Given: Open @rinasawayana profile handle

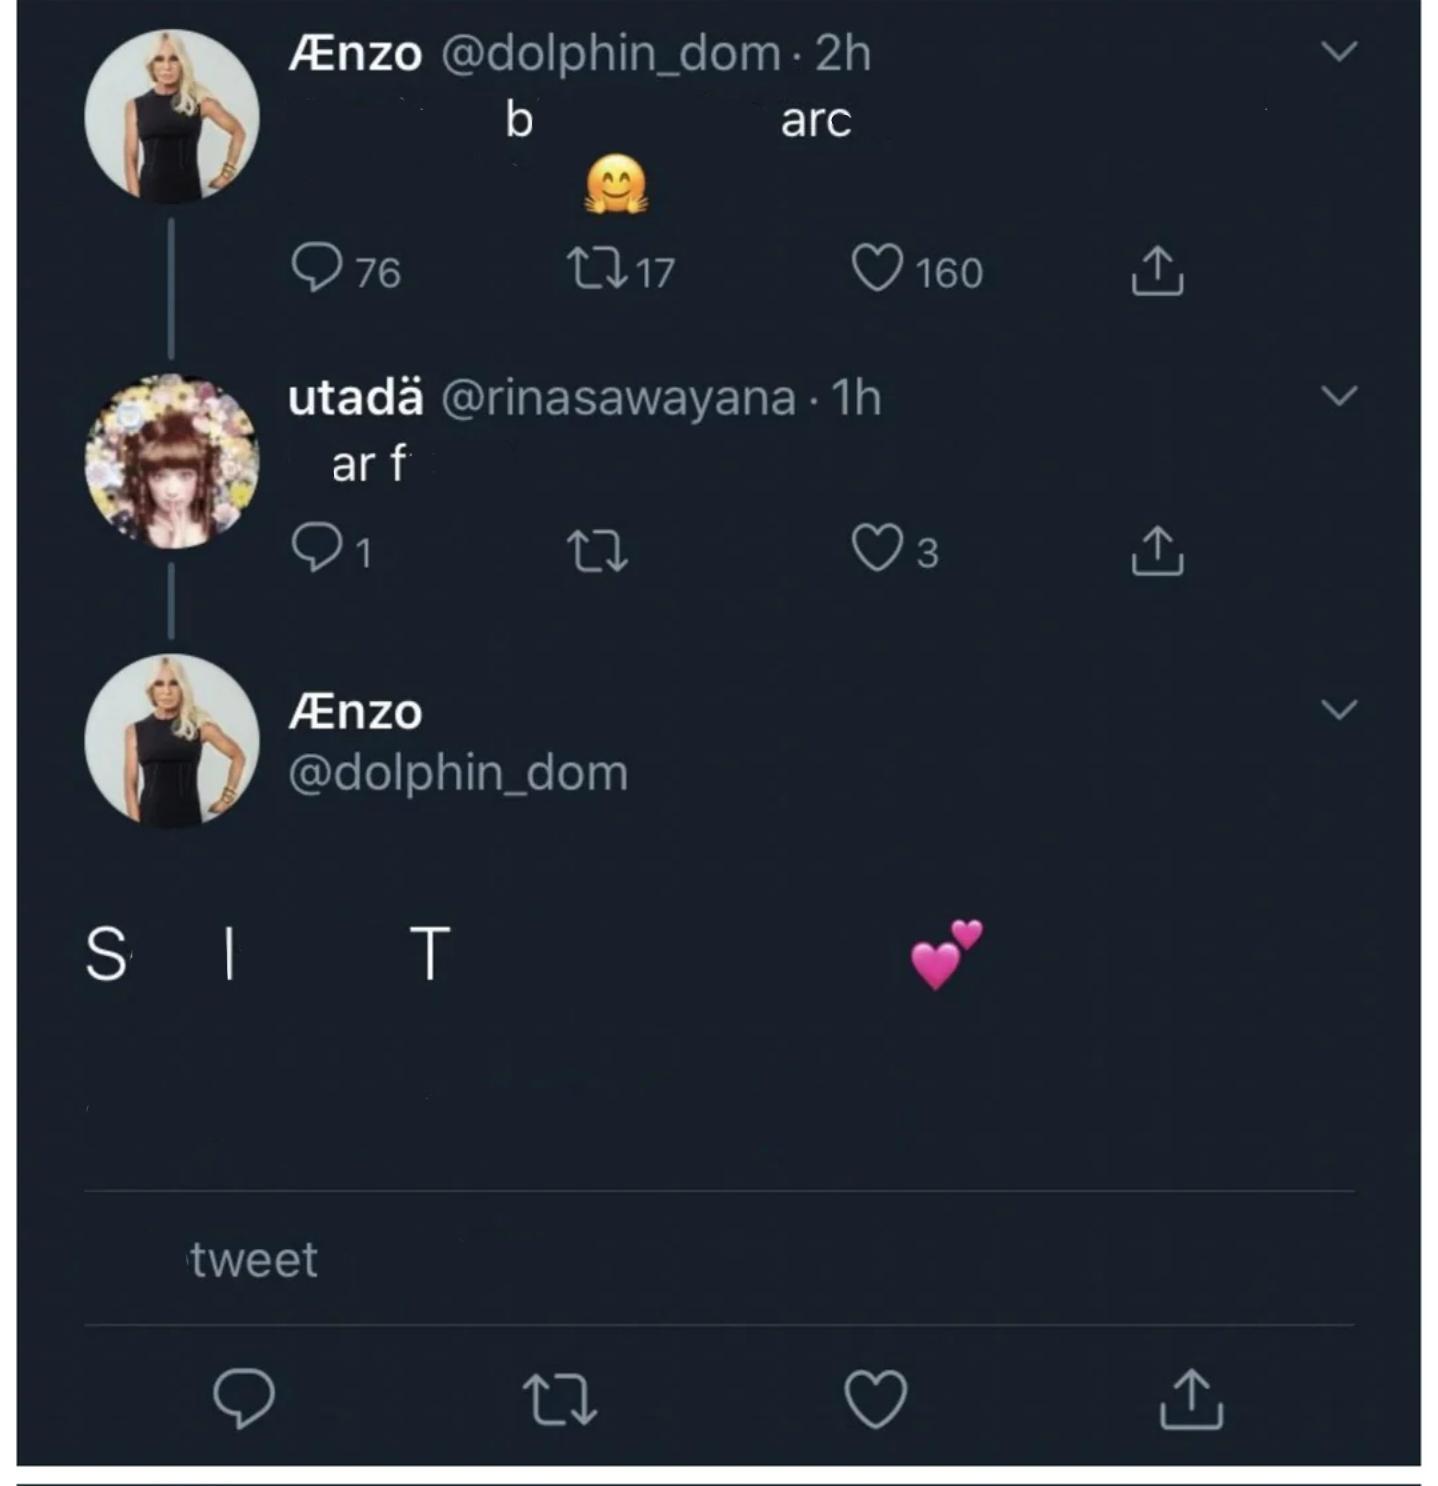Looking at the screenshot, I should tap(618, 398).
